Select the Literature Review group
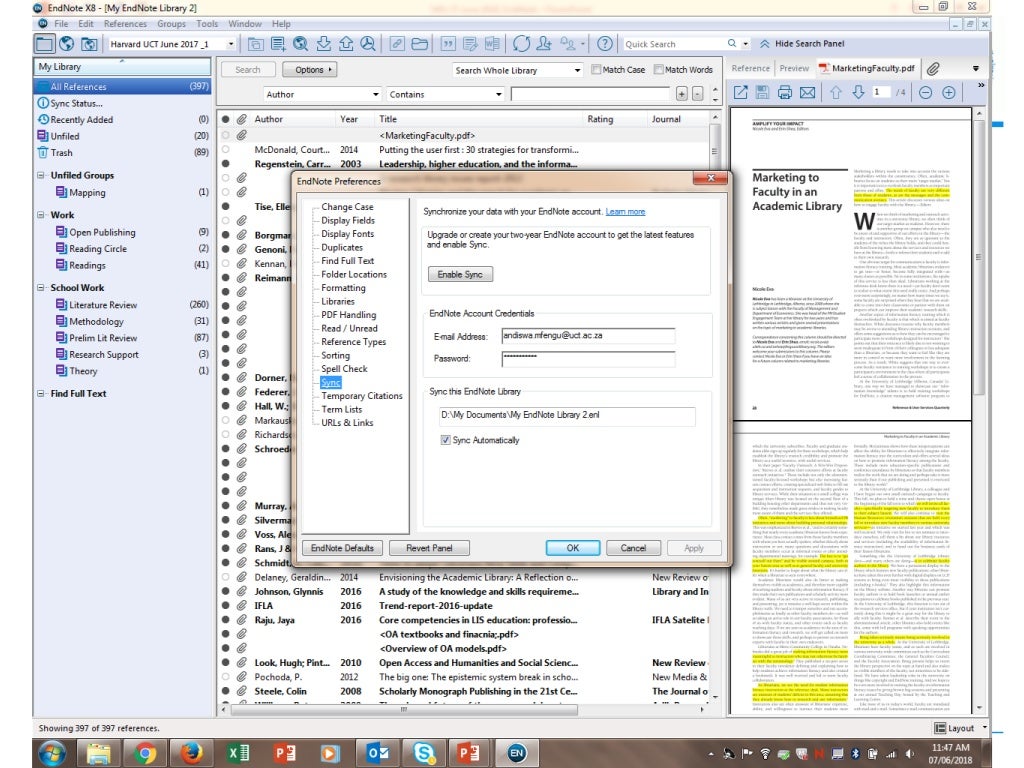Viewport: 1024px width, 768px height. pyautogui.click(x=103, y=305)
